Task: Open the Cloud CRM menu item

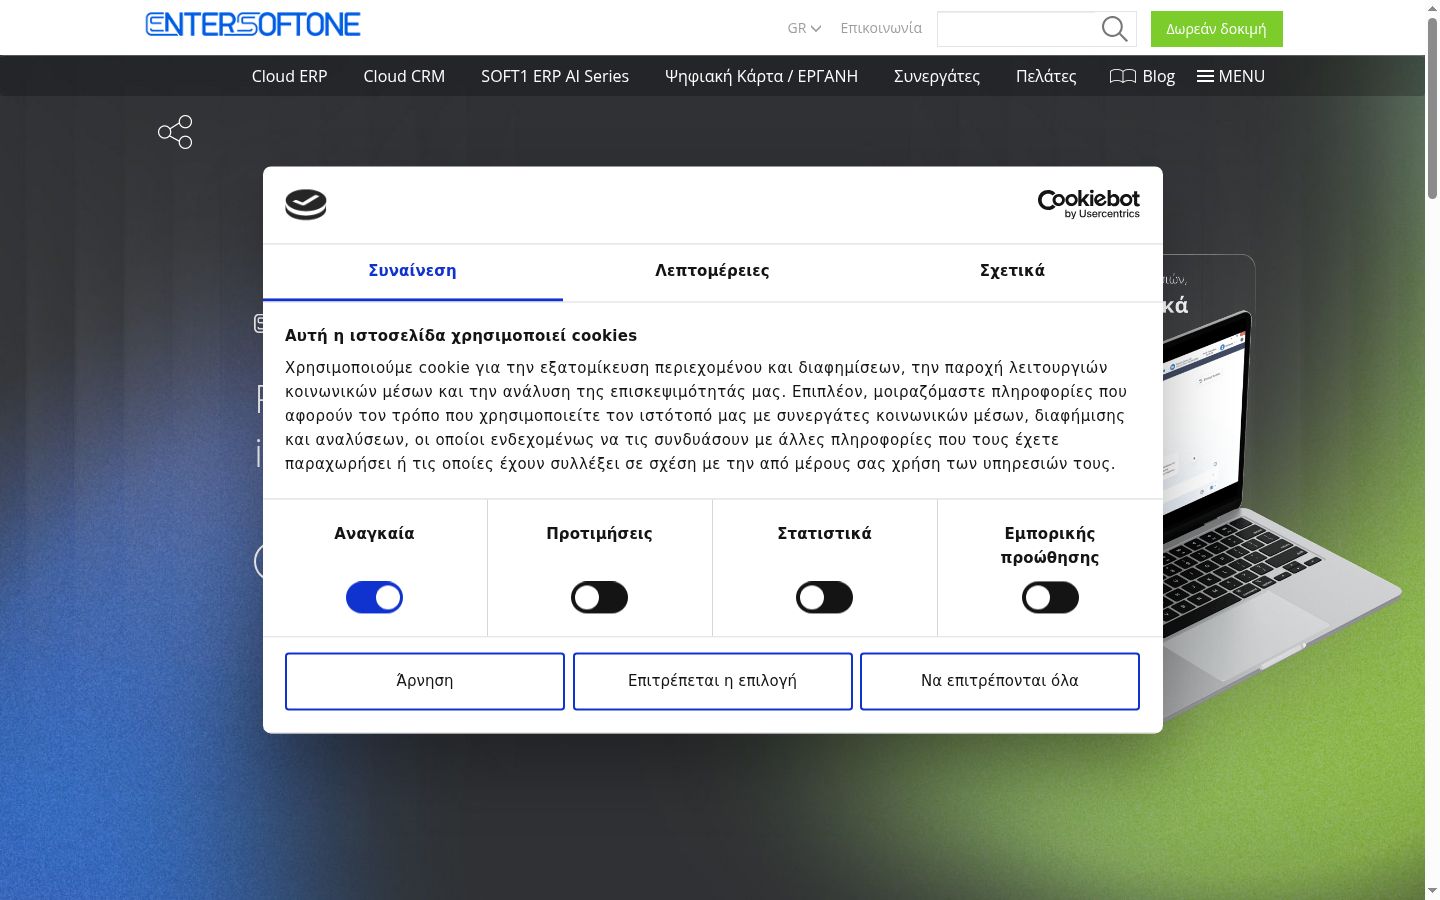Action: (x=404, y=76)
